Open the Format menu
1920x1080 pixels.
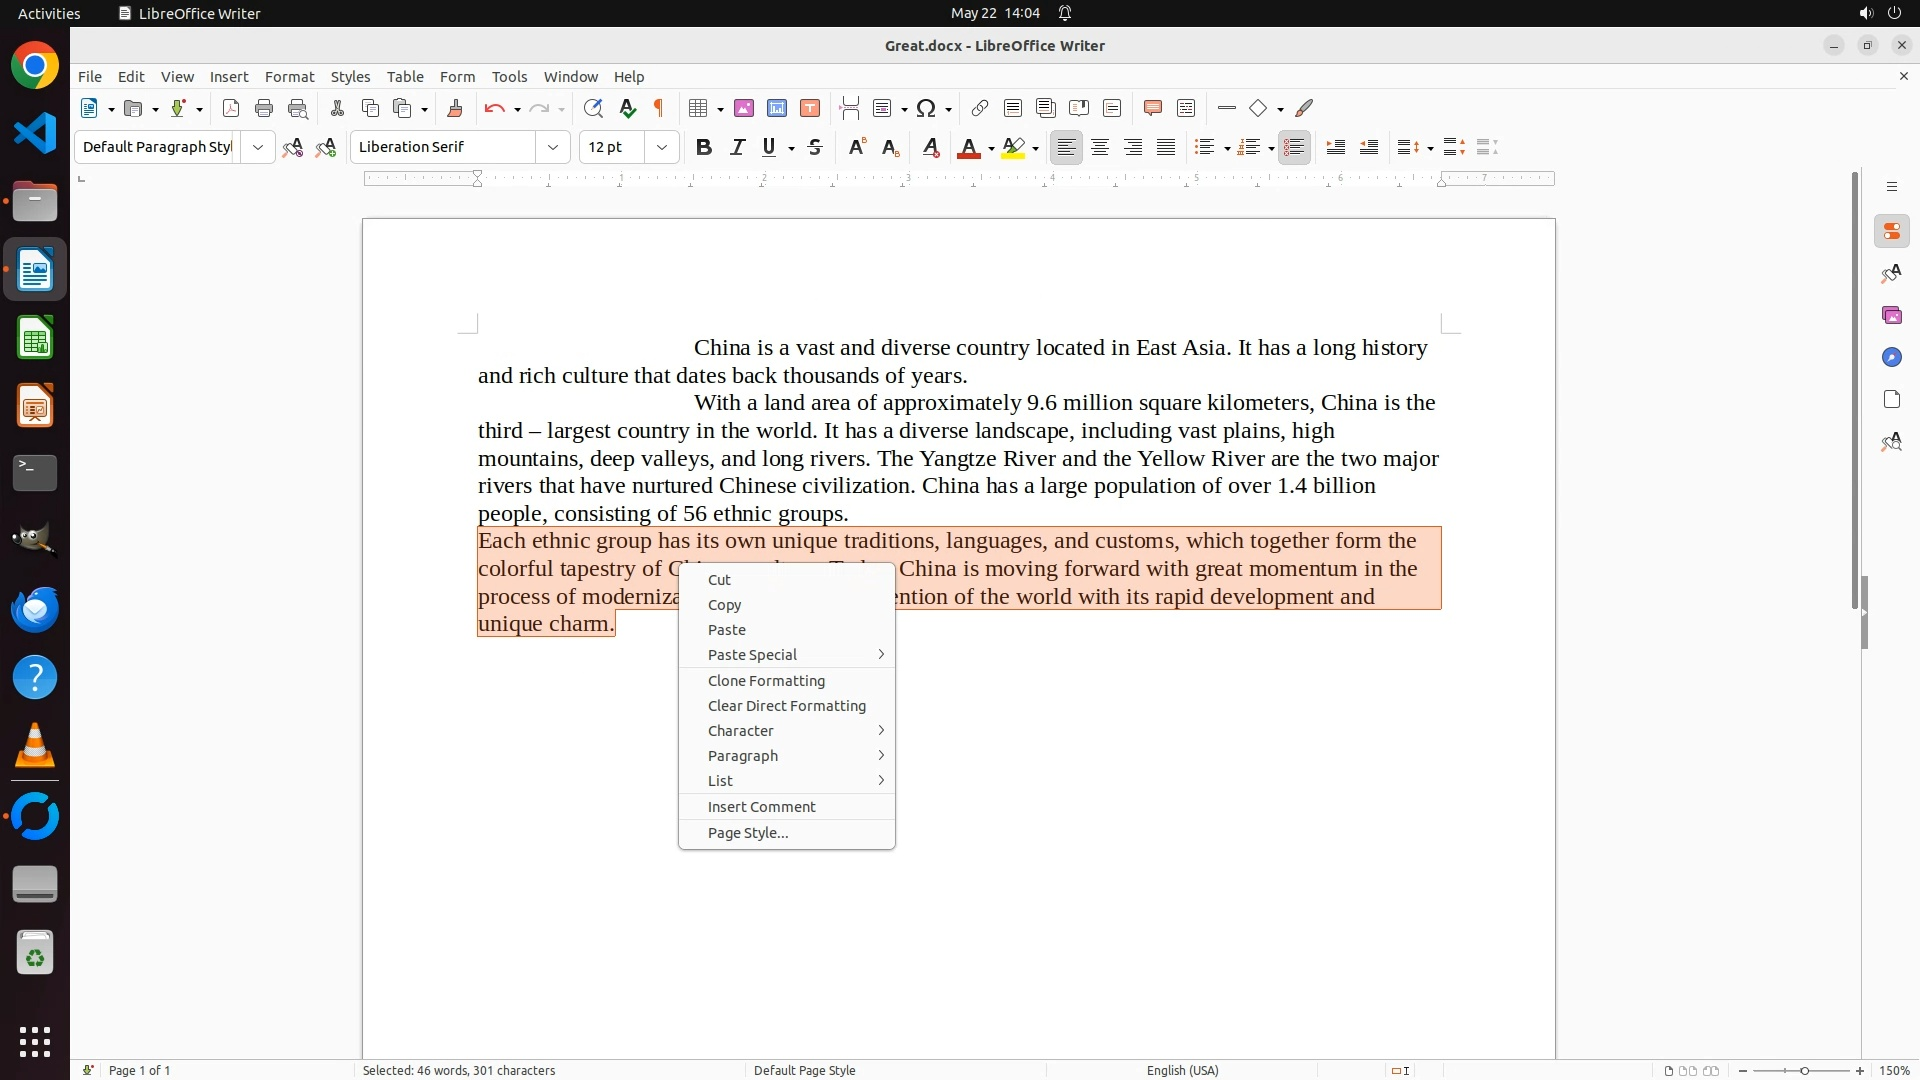(289, 76)
